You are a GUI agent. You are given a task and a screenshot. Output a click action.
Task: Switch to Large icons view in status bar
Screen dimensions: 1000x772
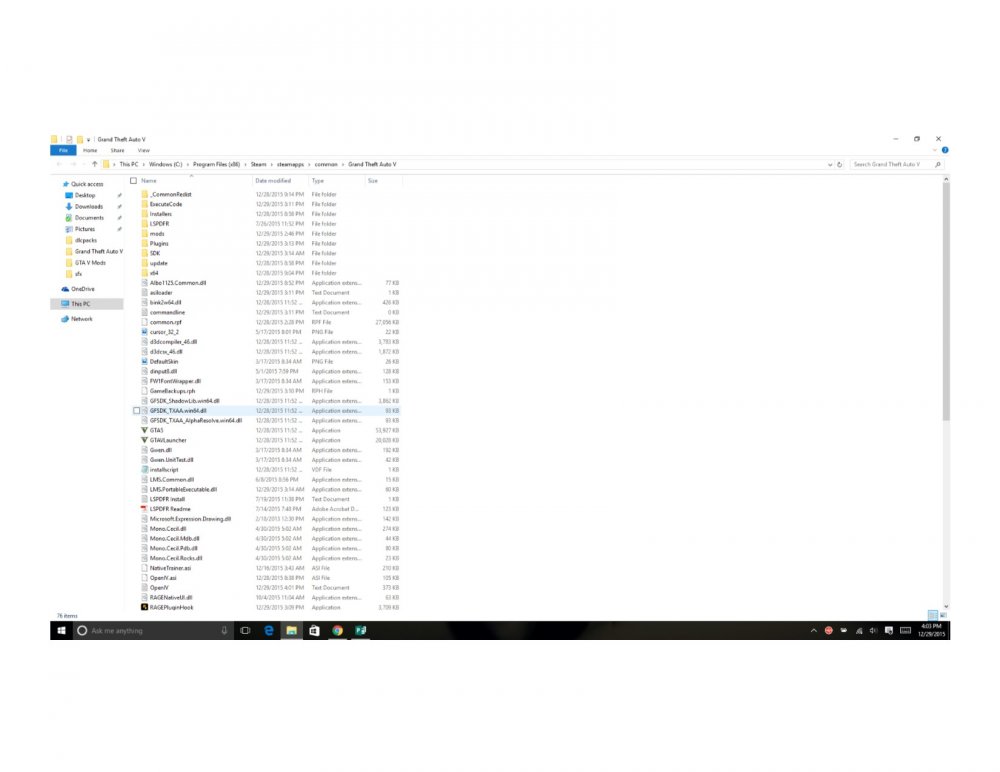point(943,615)
